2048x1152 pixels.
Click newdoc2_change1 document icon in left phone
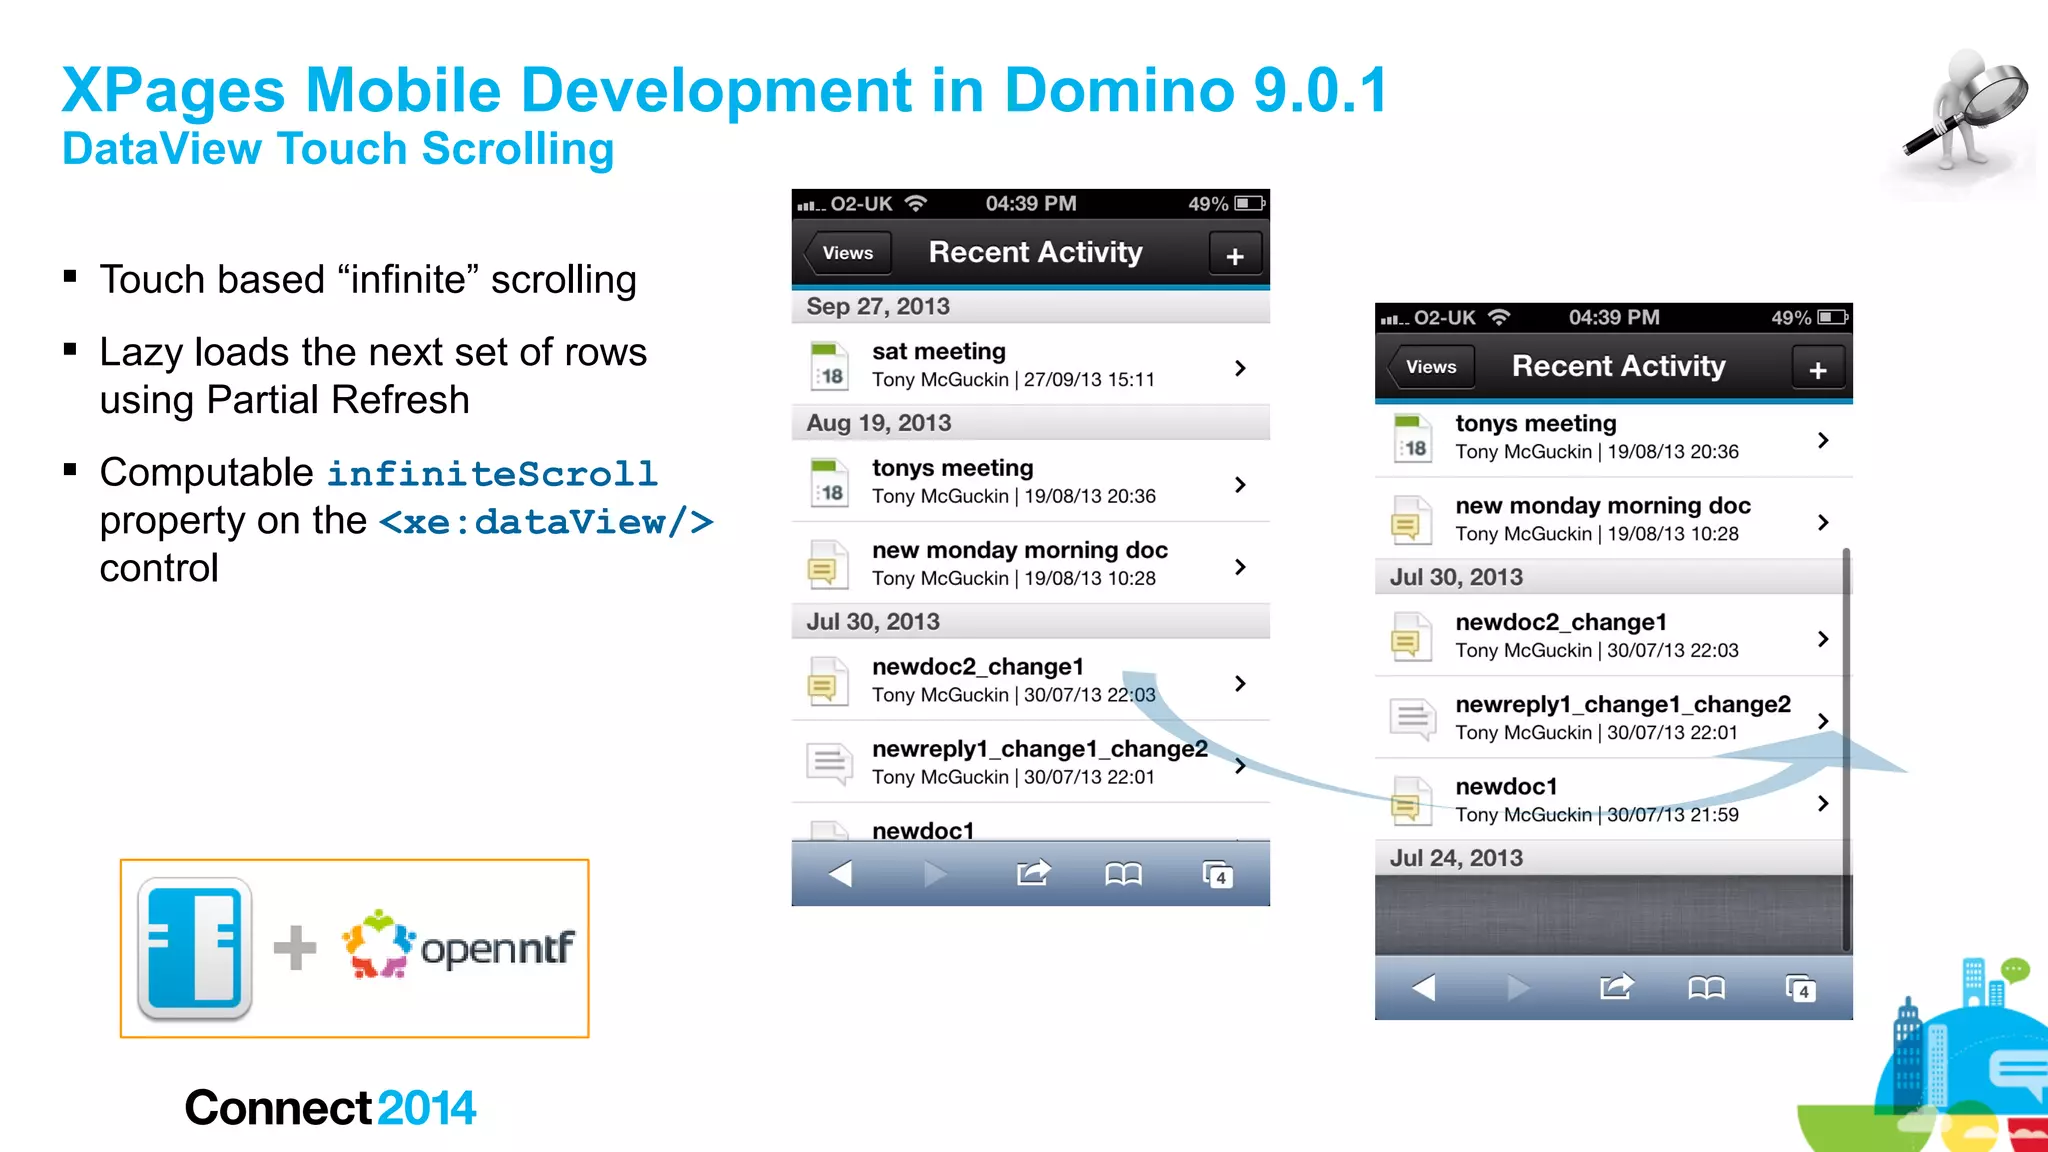point(828,681)
